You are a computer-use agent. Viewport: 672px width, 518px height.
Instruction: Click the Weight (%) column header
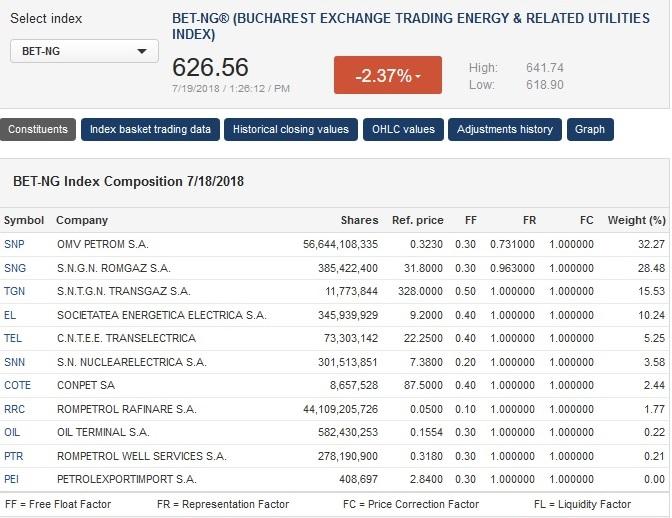[x=636, y=220]
